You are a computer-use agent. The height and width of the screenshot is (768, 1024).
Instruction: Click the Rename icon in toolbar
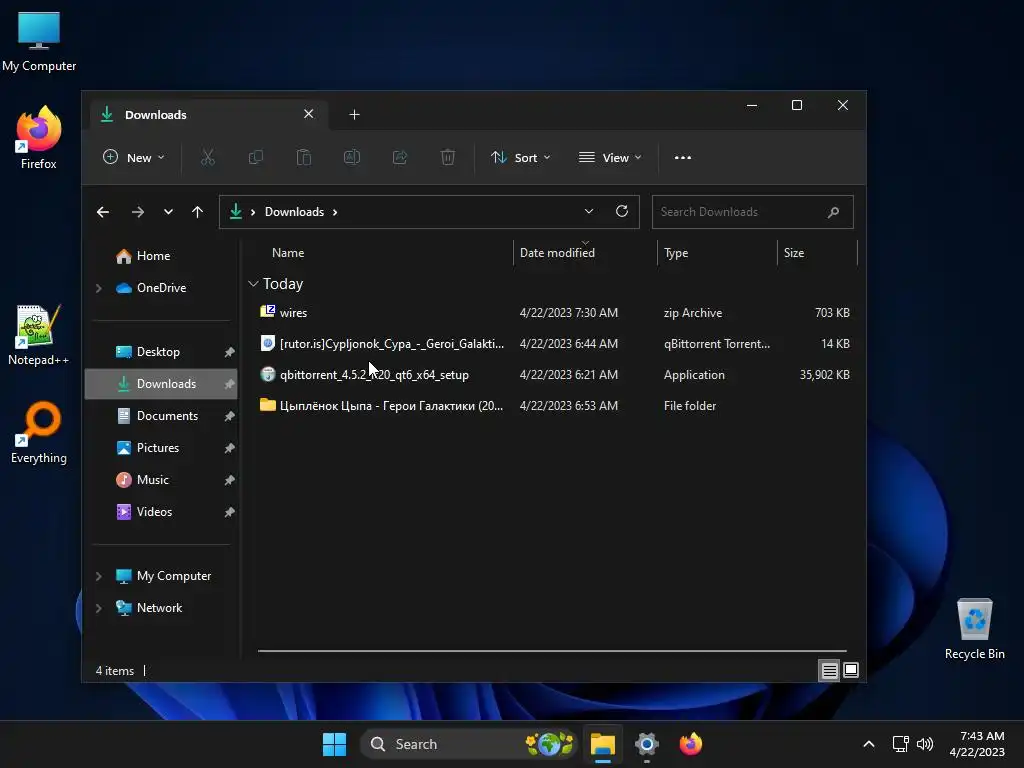pyautogui.click(x=352, y=157)
